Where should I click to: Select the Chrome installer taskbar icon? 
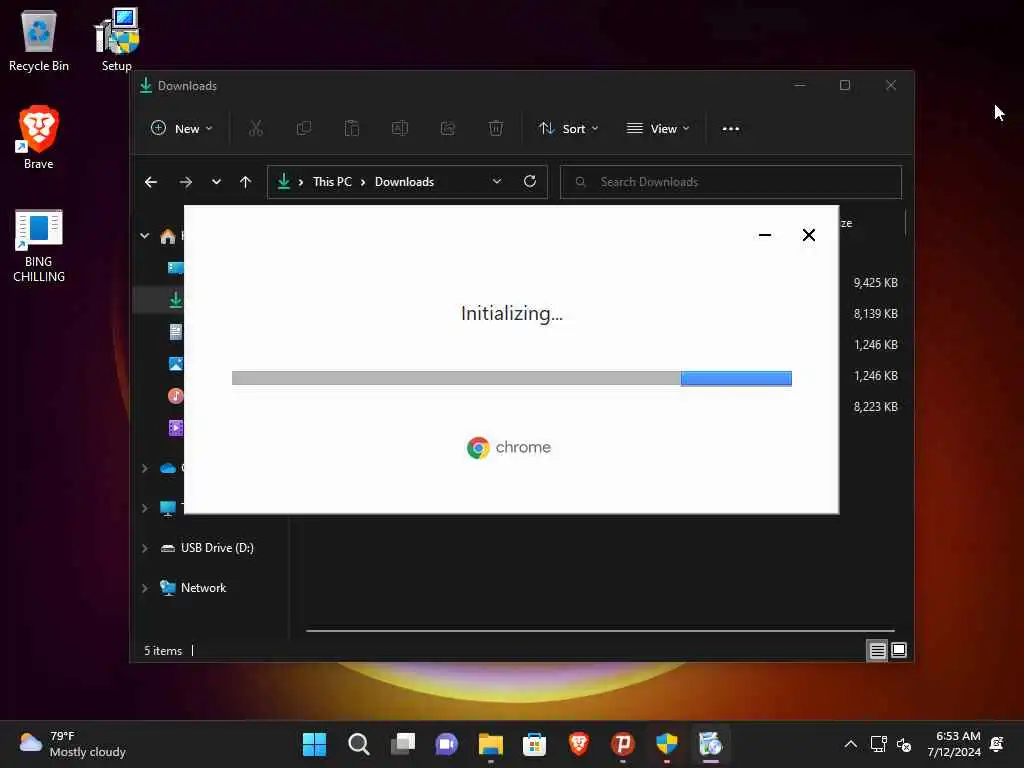[711, 744]
